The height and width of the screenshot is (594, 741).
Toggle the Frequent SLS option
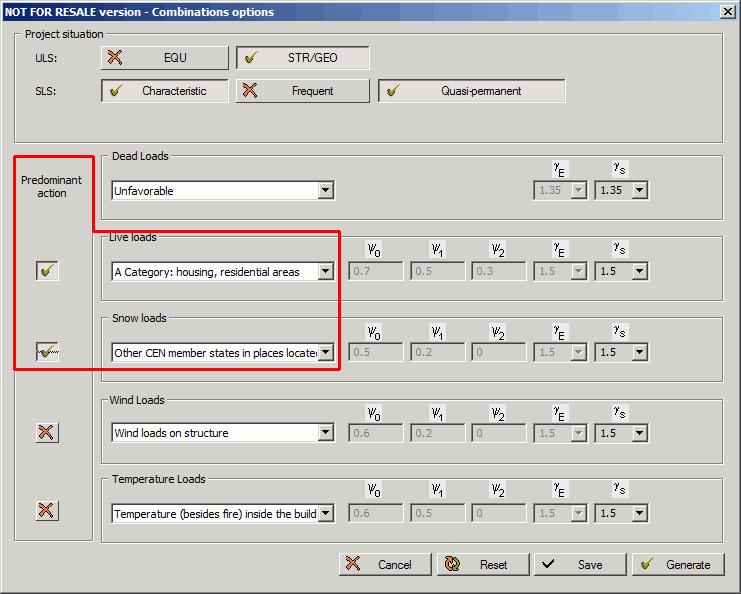pos(302,91)
